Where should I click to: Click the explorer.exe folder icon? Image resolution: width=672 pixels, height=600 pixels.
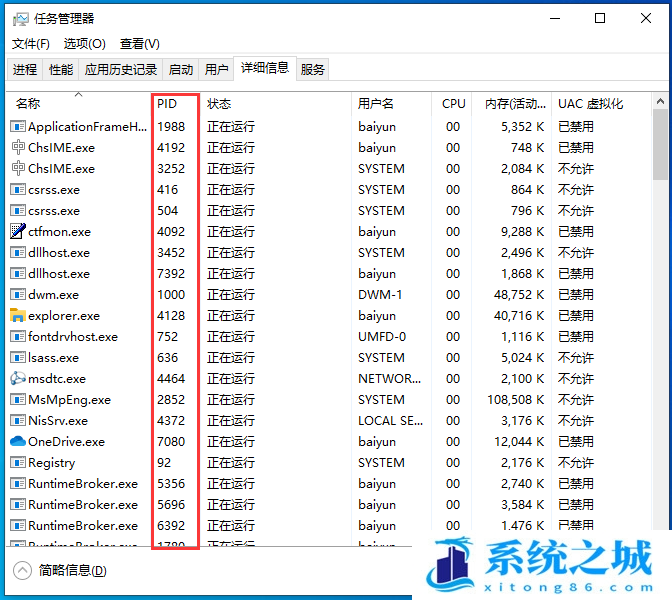(18, 316)
